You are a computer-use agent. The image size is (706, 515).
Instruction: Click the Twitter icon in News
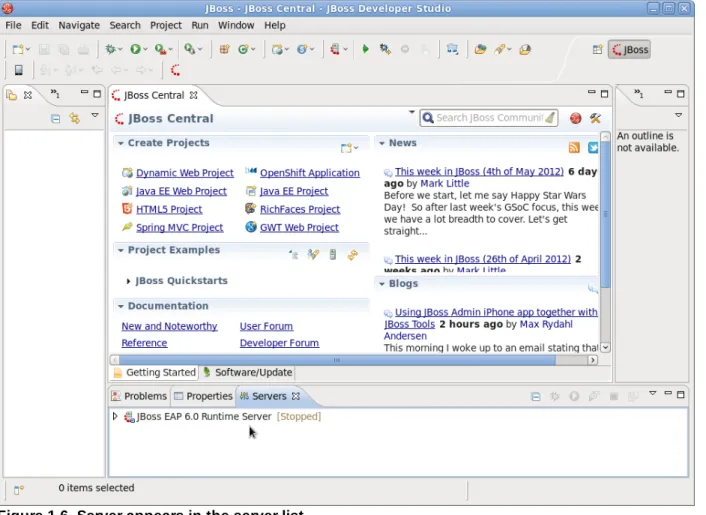[x=593, y=148]
